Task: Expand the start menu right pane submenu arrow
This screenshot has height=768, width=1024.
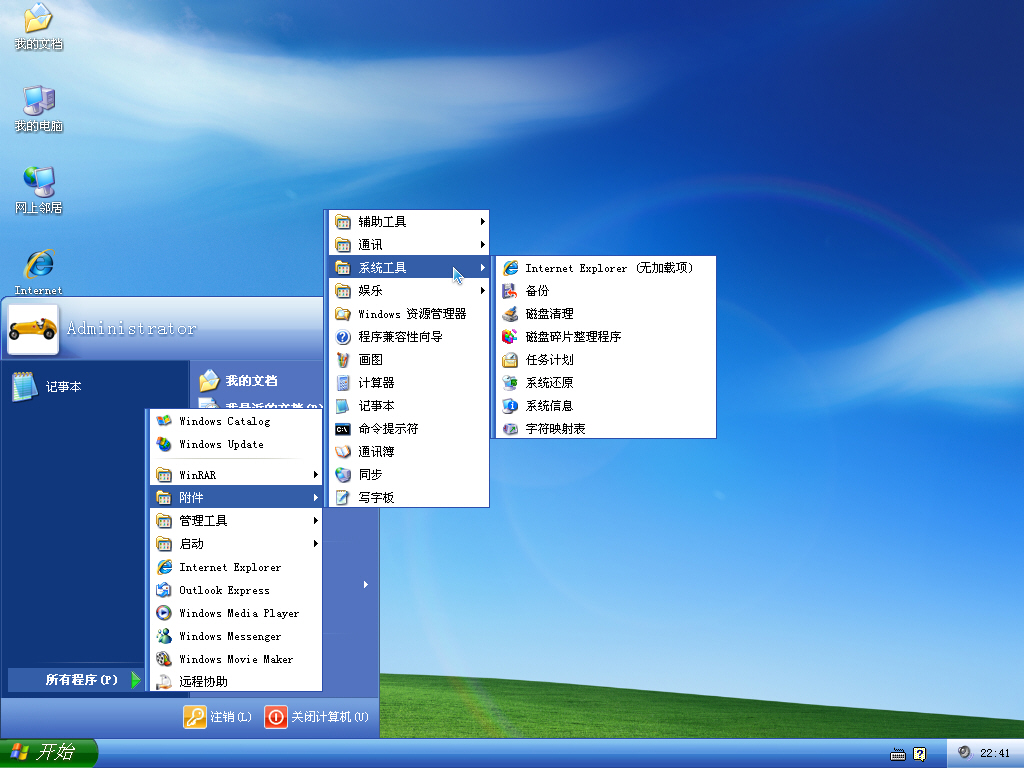Action: point(366,584)
